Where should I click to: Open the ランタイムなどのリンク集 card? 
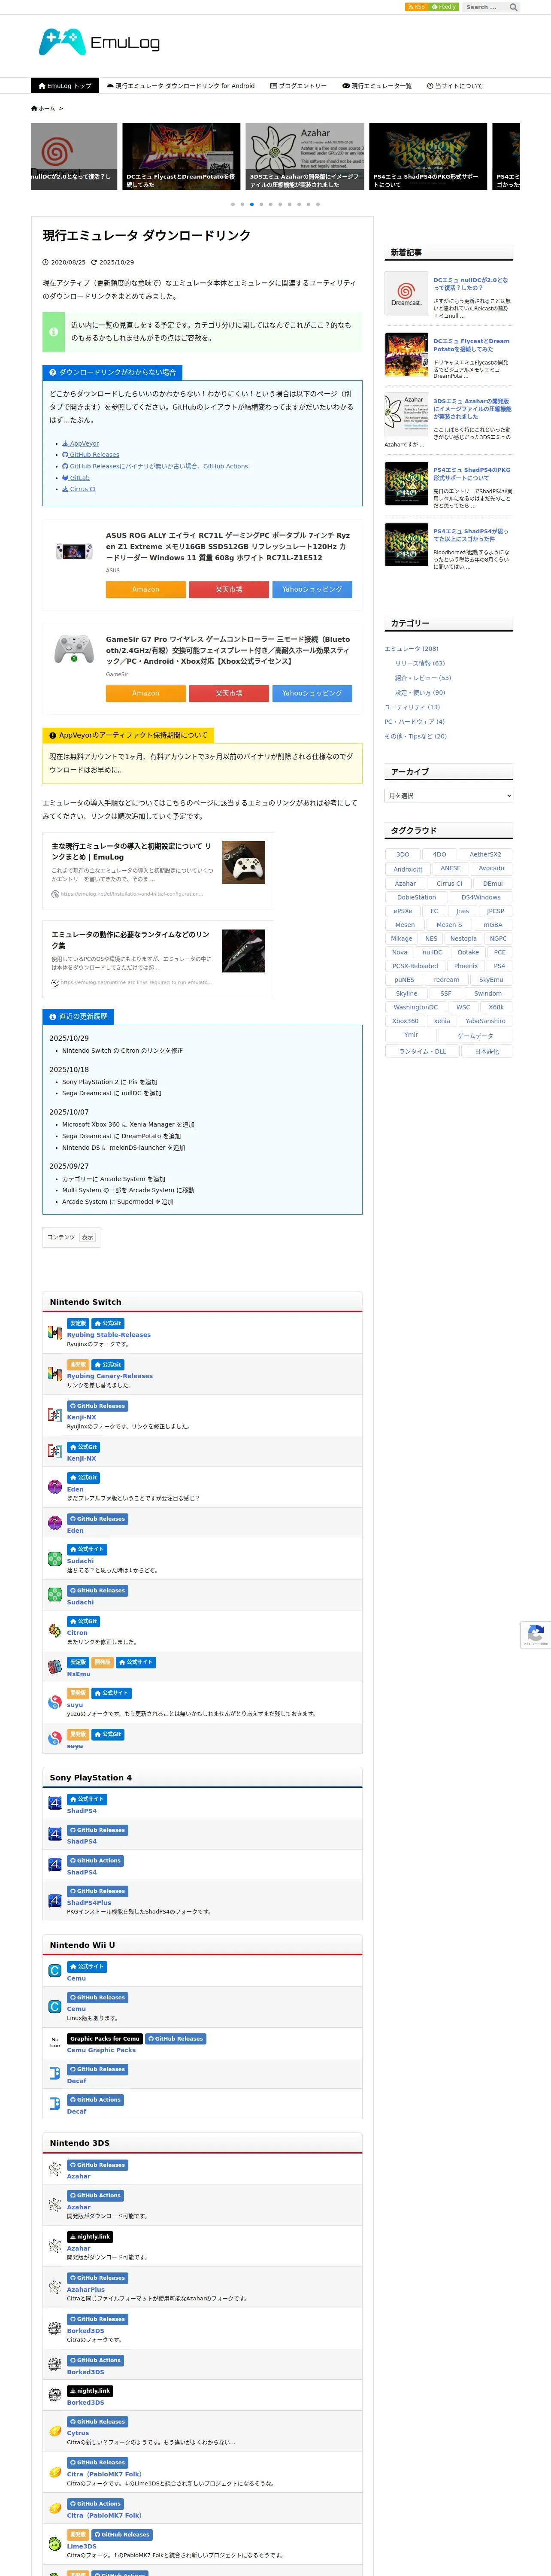(158, 960)
